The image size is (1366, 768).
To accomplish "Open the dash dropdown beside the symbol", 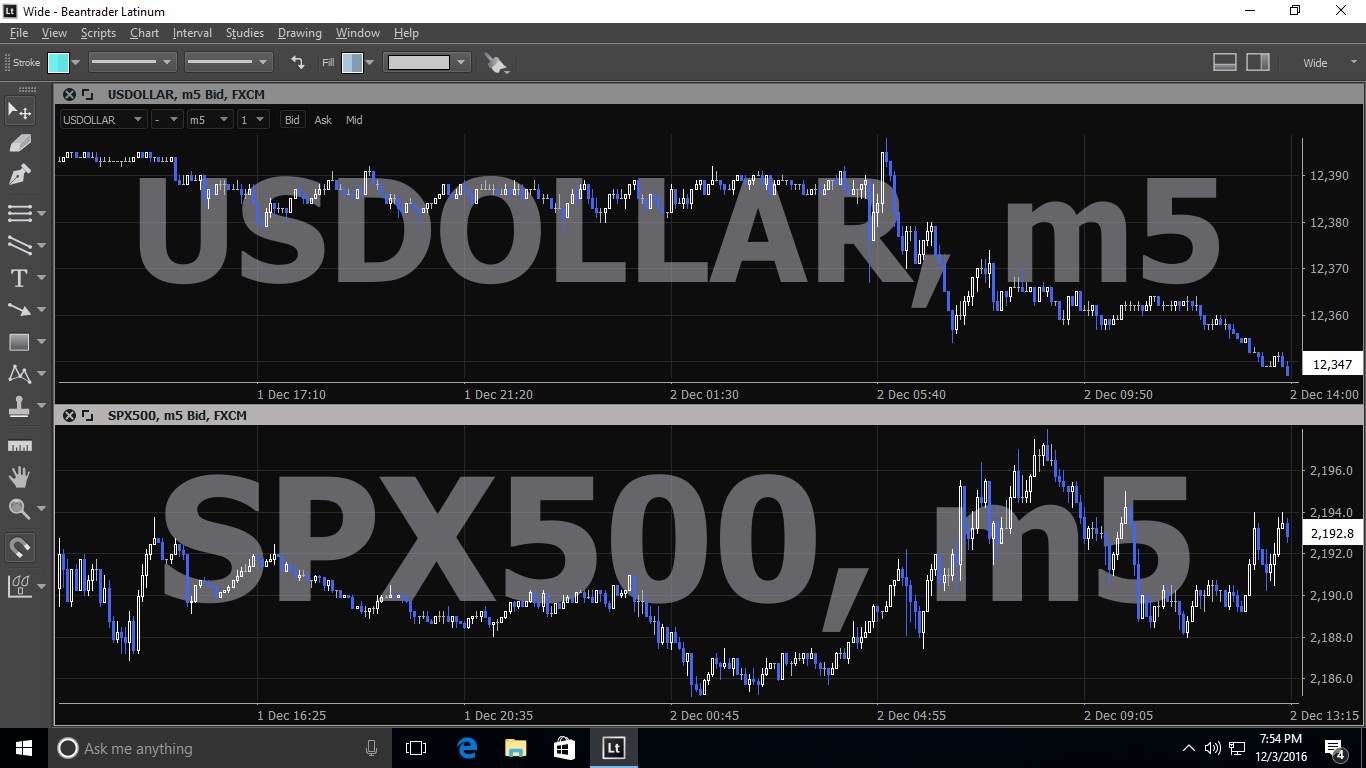I will (167, 120).
